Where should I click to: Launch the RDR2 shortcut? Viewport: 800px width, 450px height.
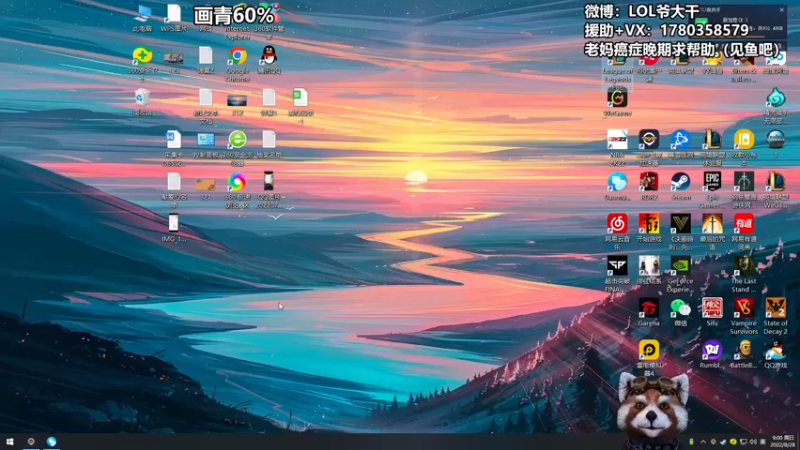coord(649,182)
